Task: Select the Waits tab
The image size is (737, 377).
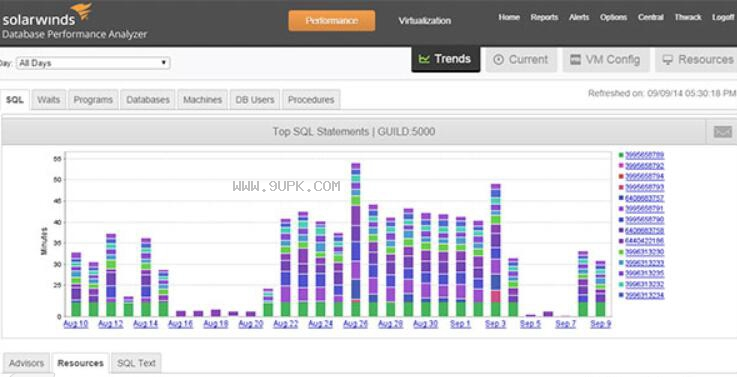Action: [49, 100]
